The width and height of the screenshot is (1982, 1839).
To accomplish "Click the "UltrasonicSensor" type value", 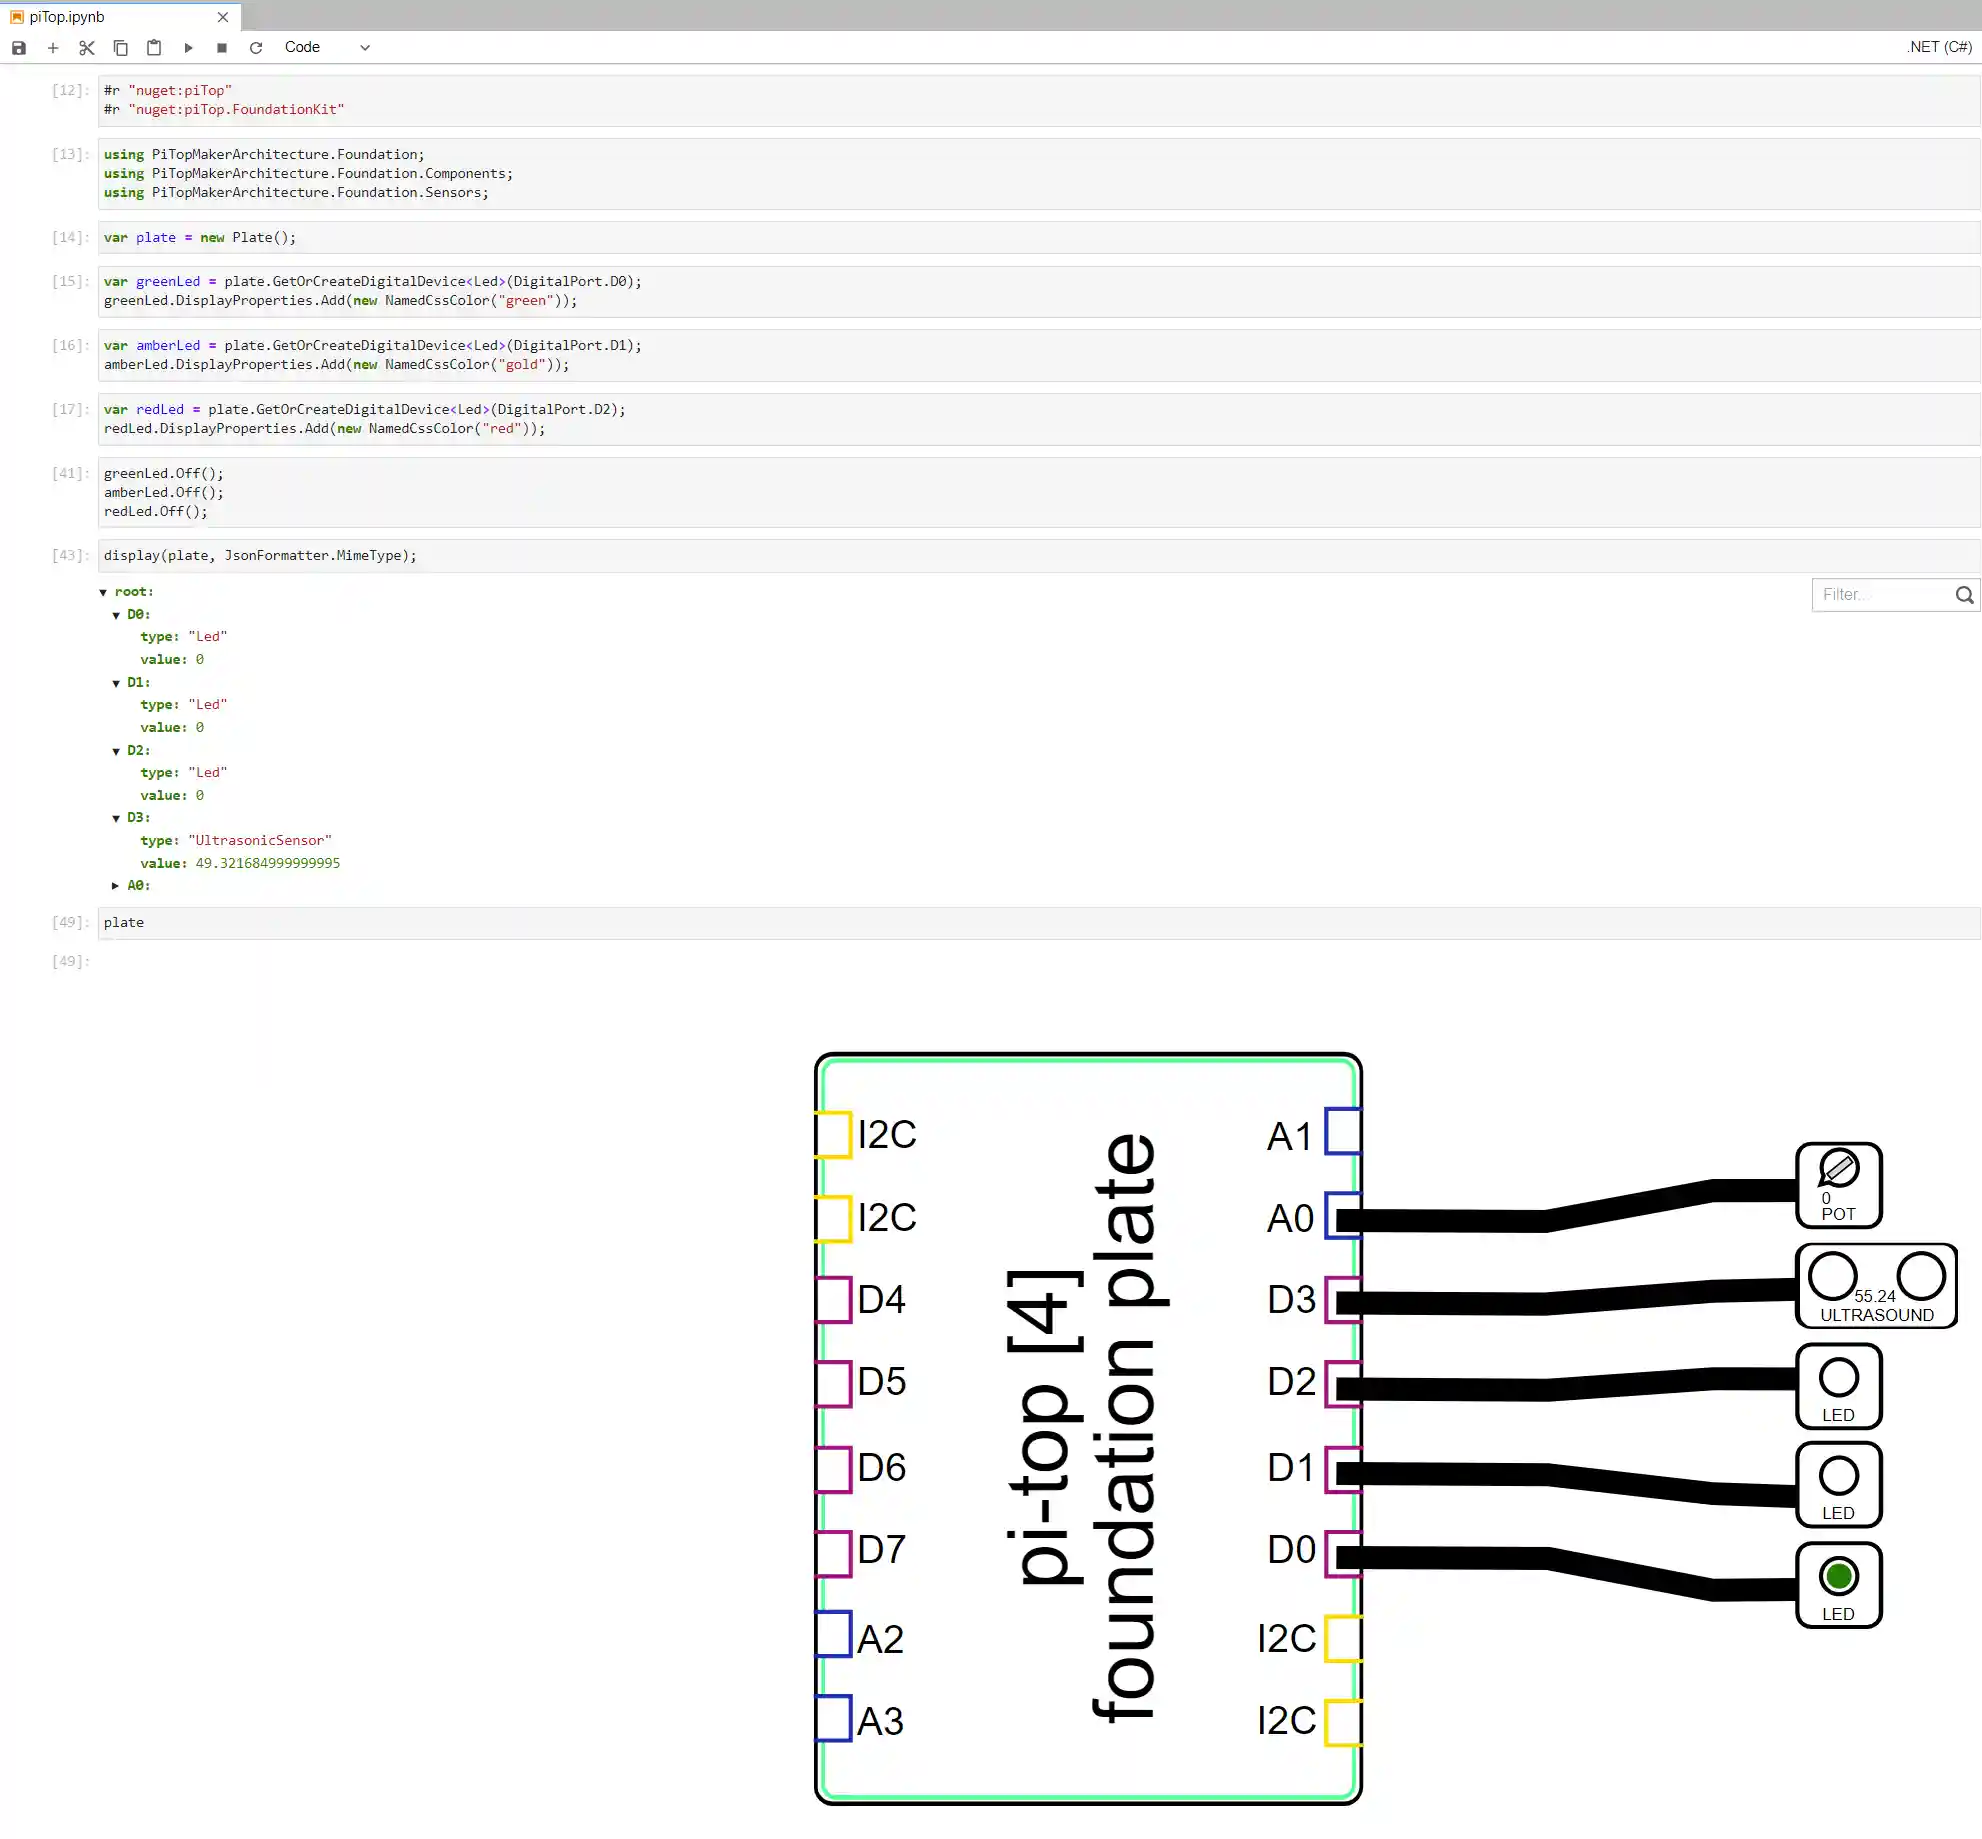I will pyautogui.click(x=260, y=841).
